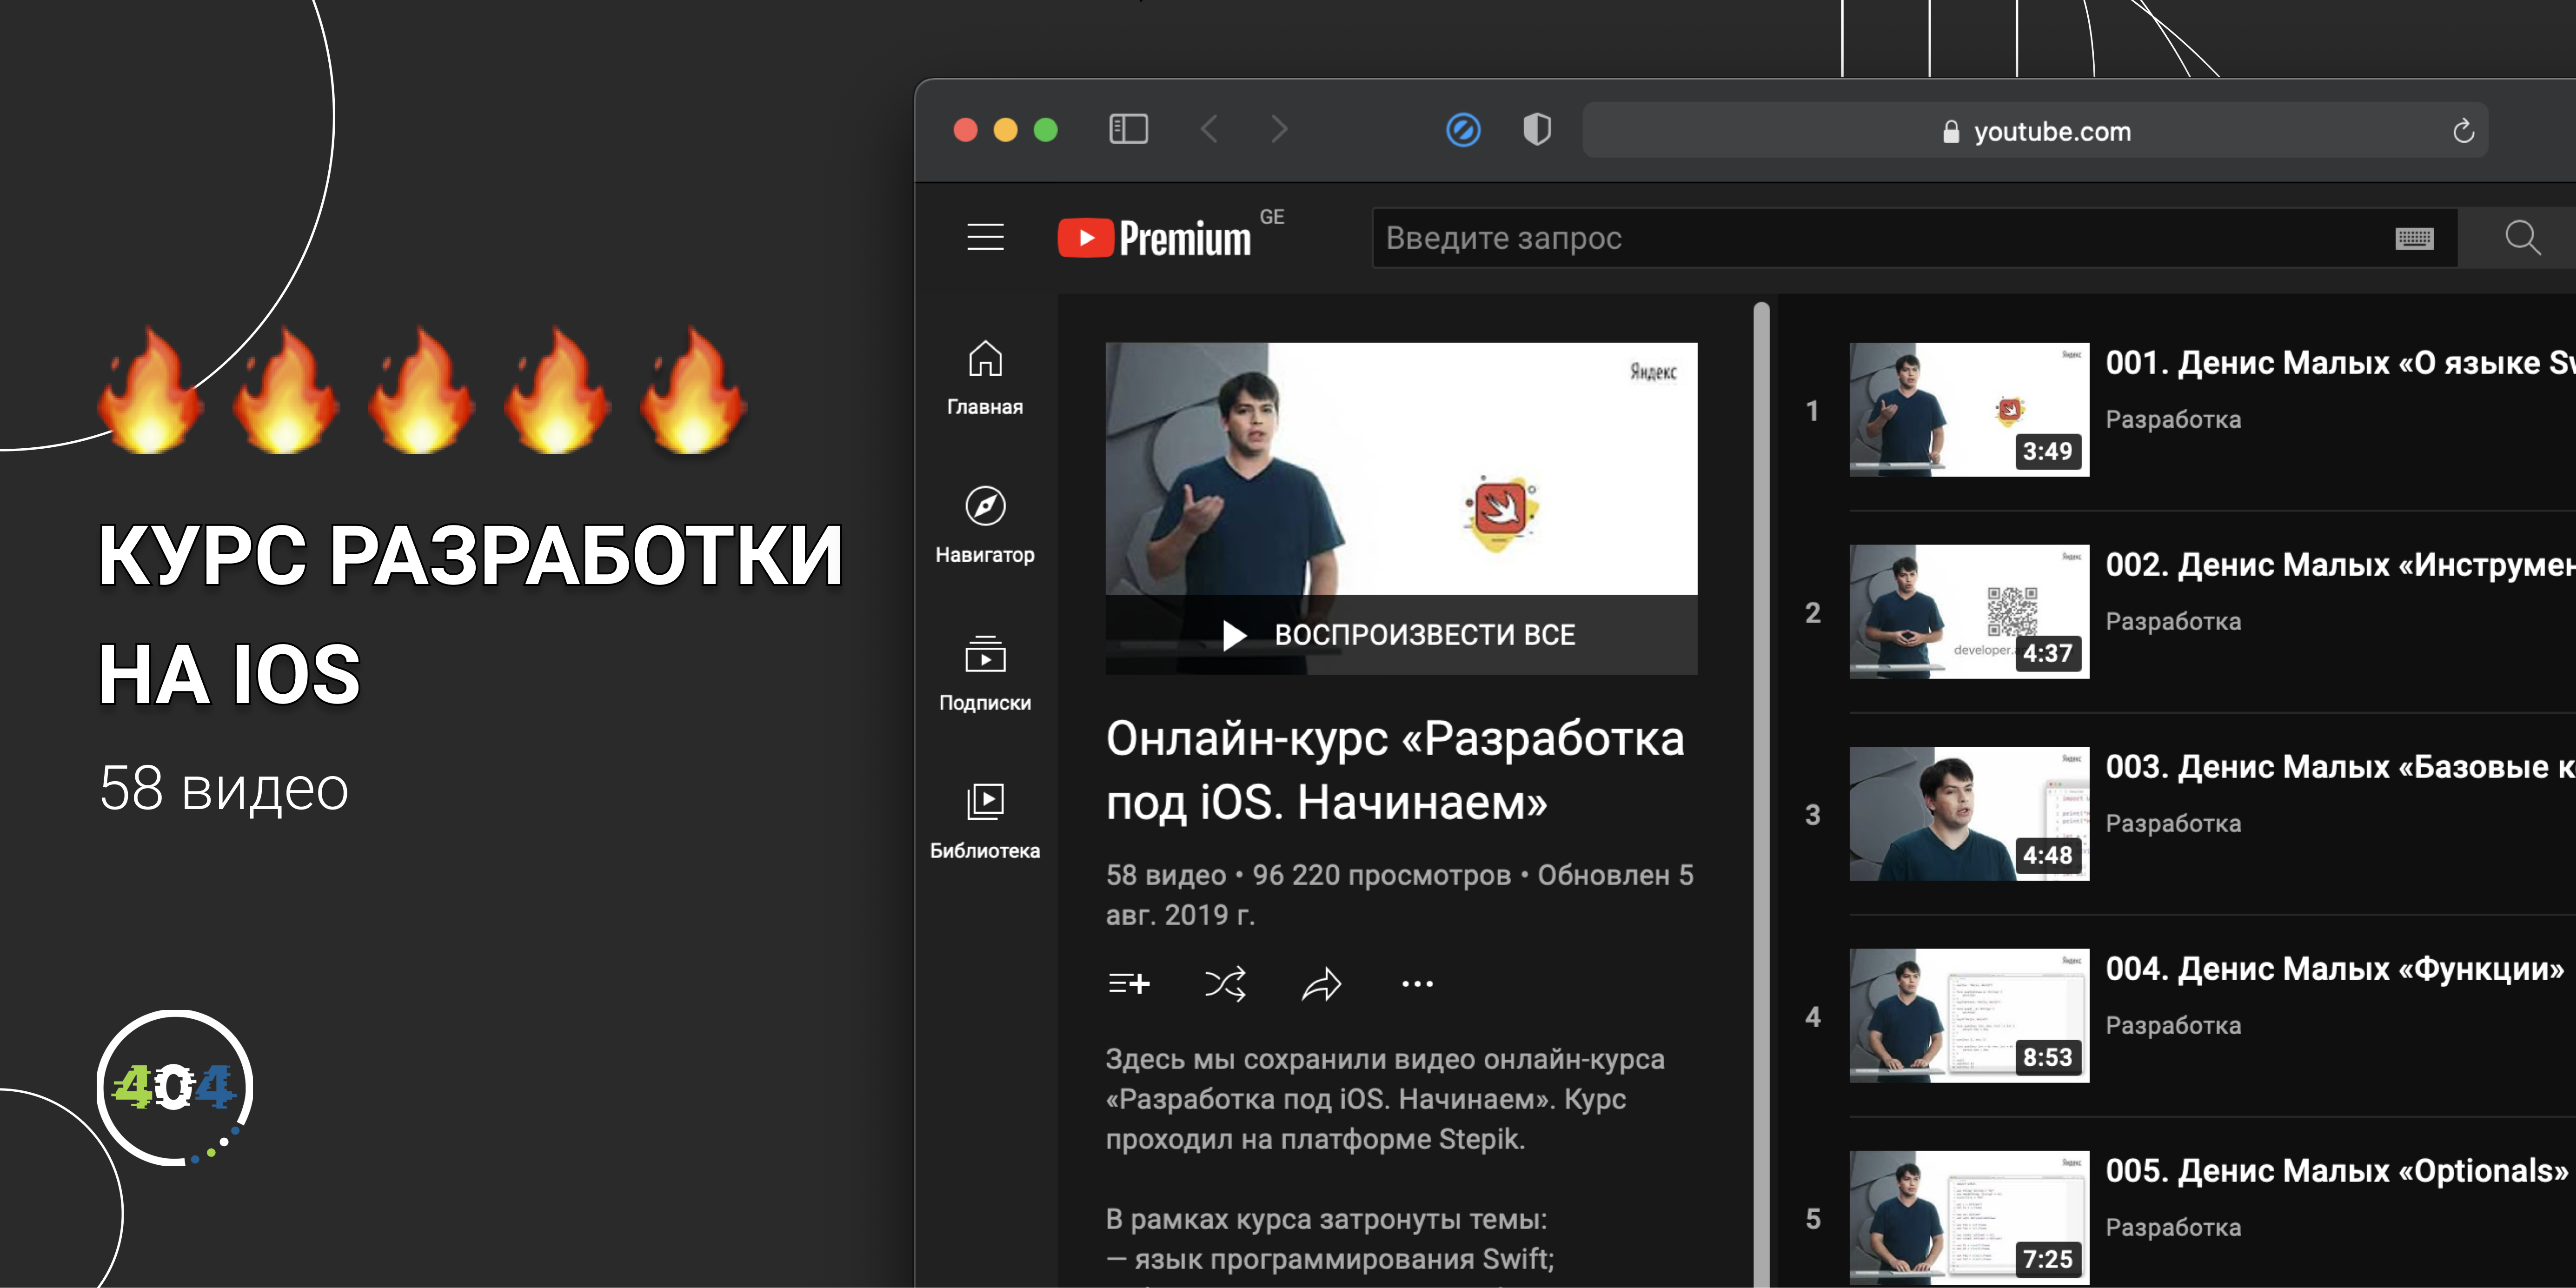The width and height of the screenshot is (2576, 1288).
Task: Click the description text mentioning Stepik
Action: [x=1385, y=1099]
